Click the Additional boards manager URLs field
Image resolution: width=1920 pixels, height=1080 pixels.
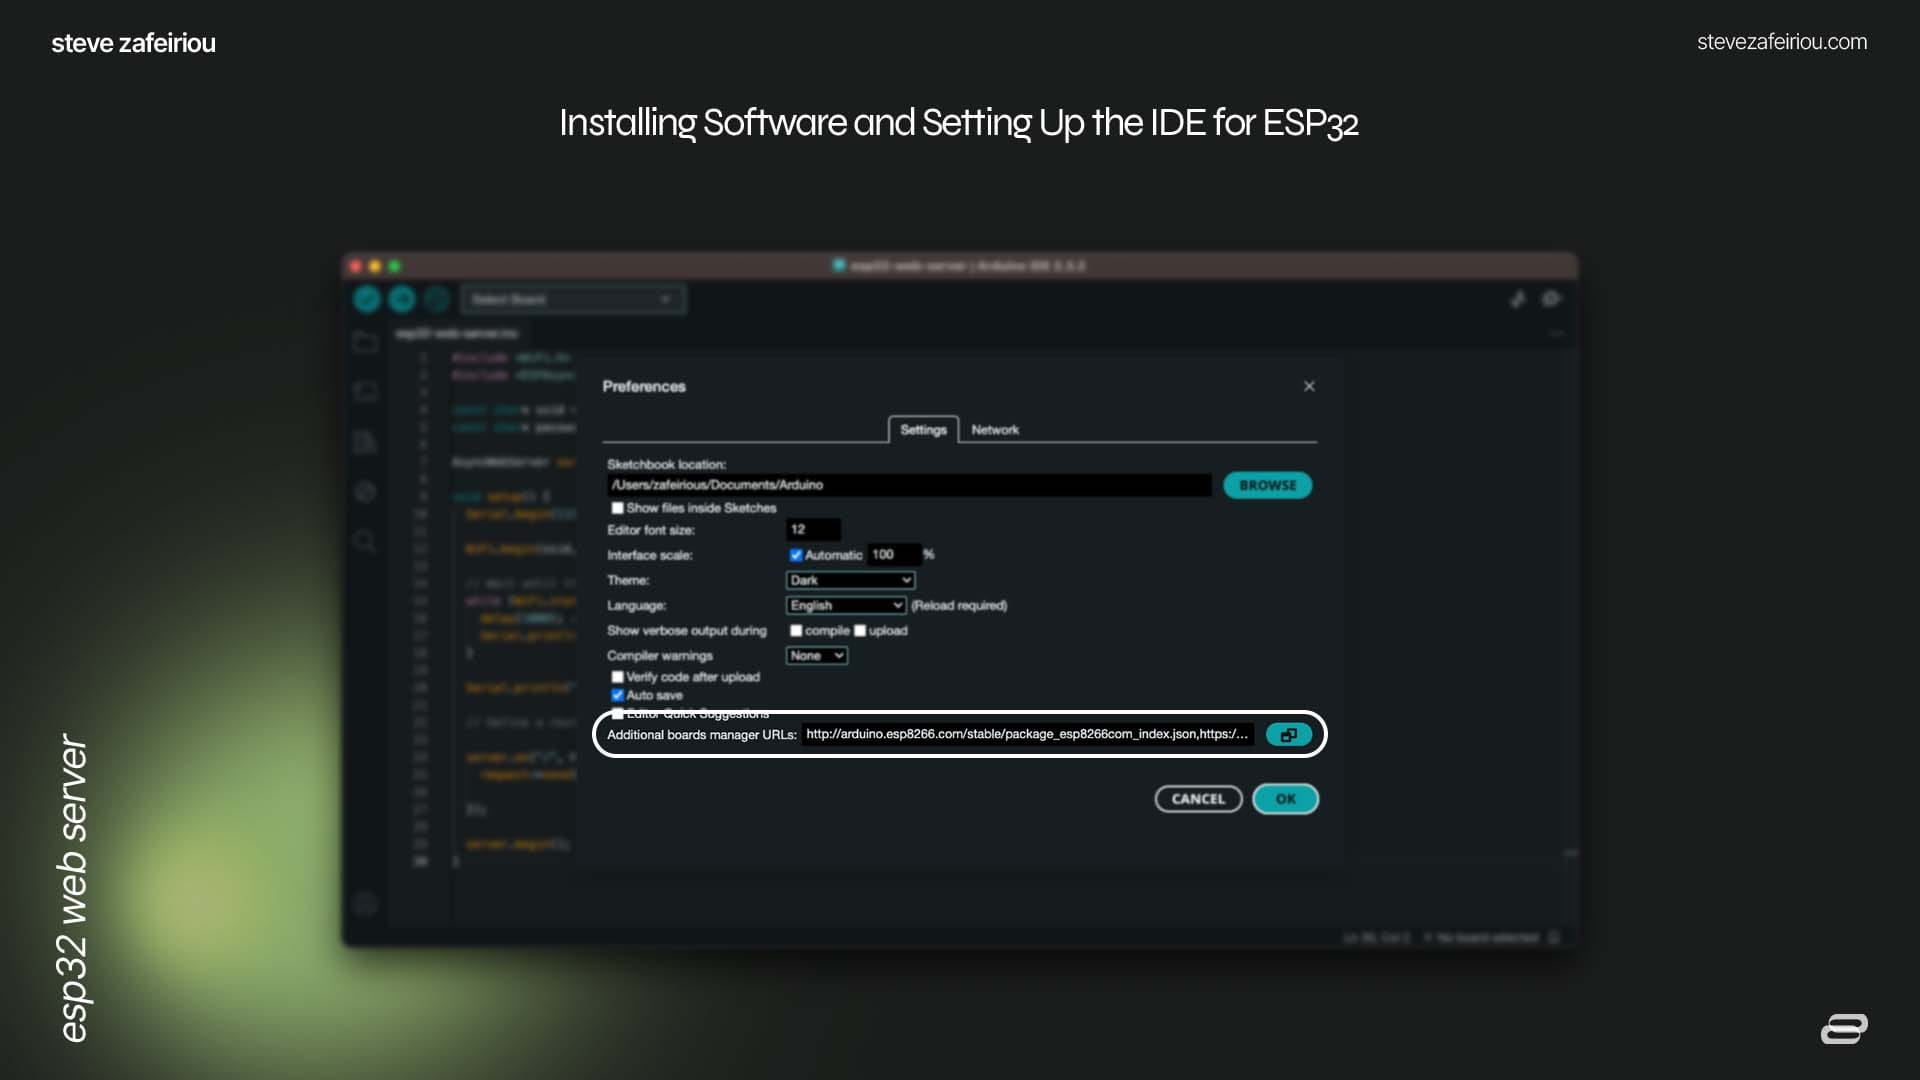1029,734
